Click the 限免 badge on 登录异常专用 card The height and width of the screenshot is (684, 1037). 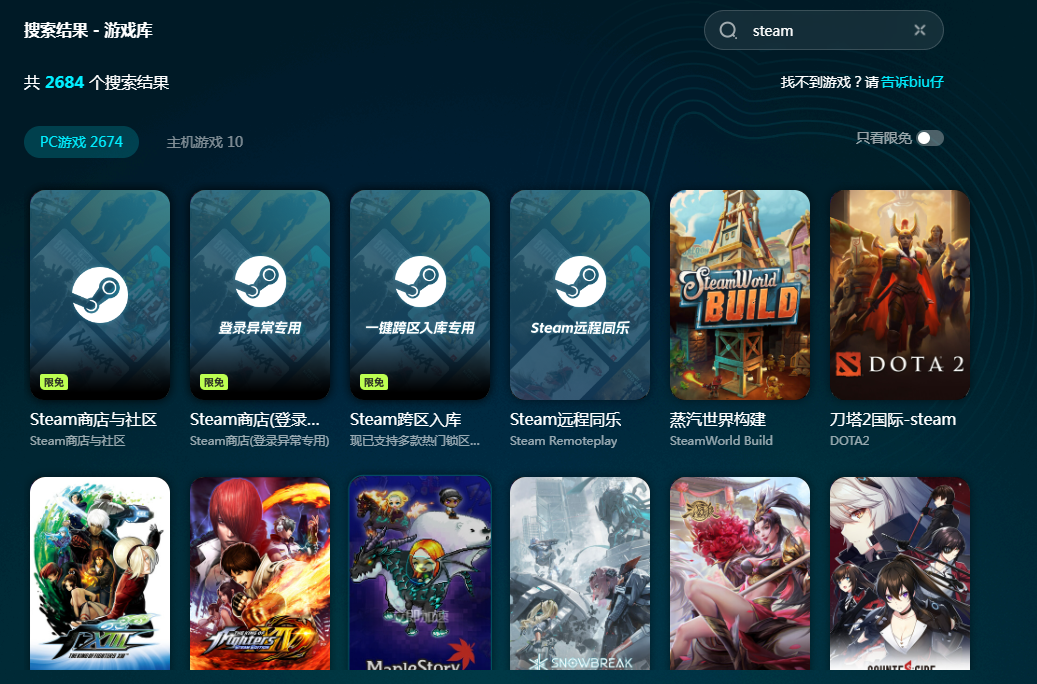(214, 382)
